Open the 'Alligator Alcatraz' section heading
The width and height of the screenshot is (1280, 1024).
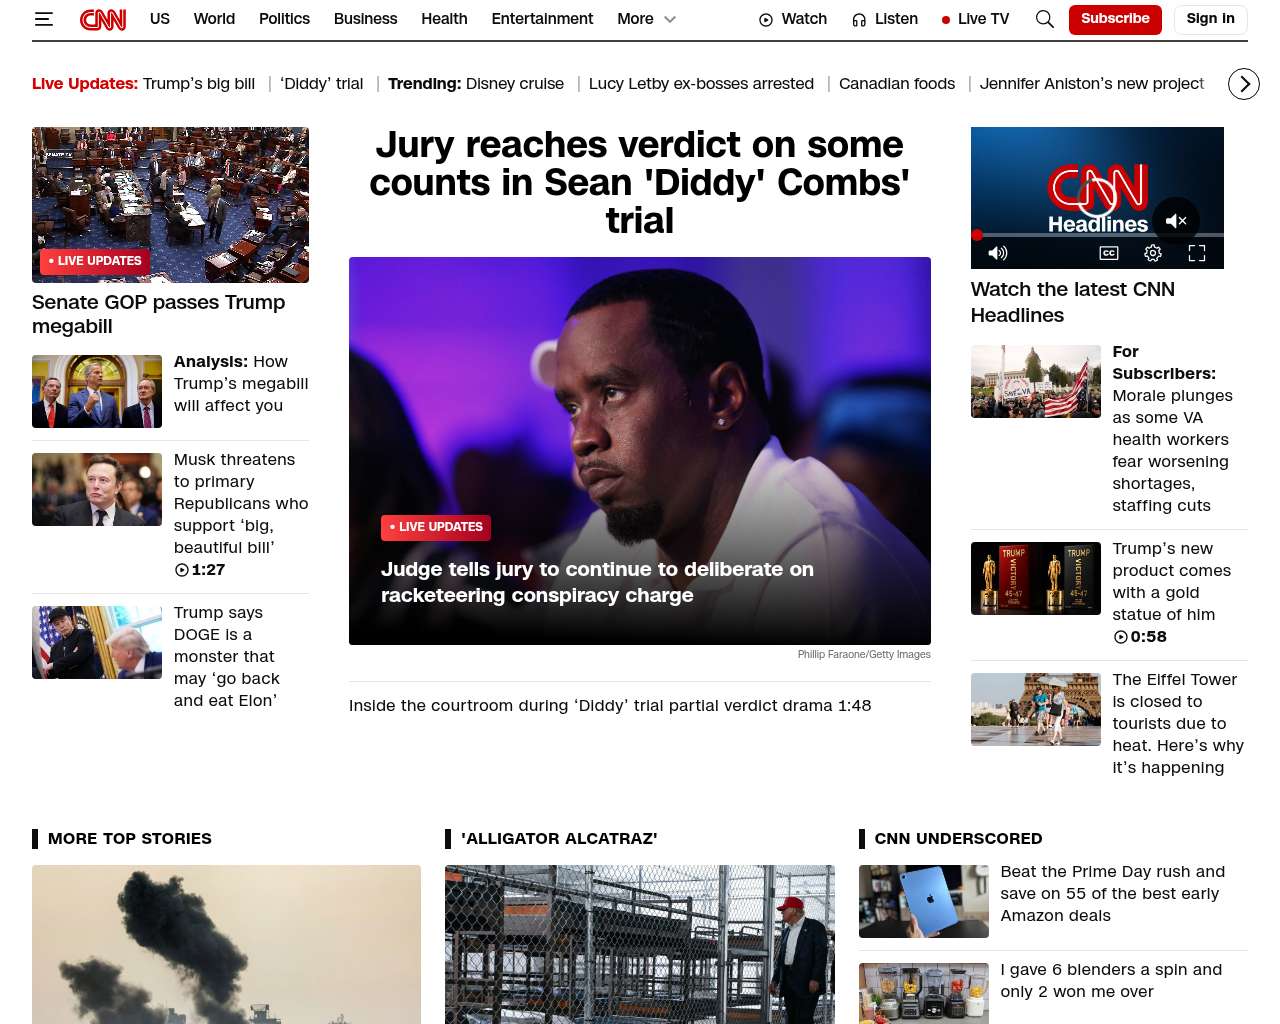[x=559, y=839]
